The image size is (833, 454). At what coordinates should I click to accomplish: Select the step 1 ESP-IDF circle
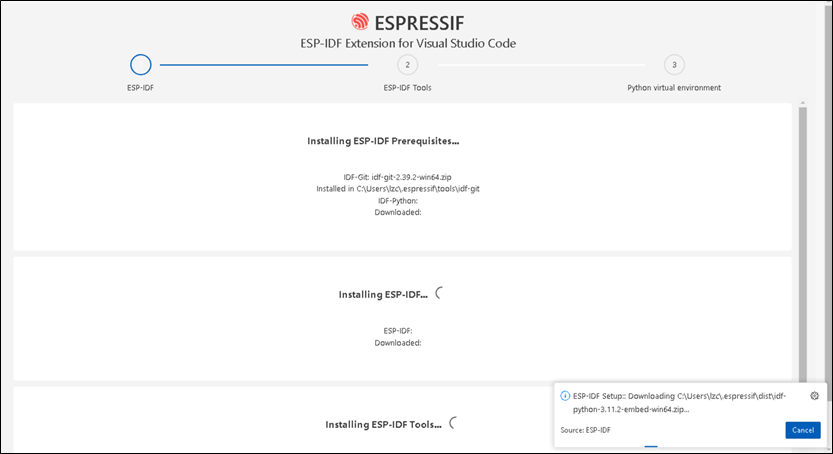[x=141, y=65]
